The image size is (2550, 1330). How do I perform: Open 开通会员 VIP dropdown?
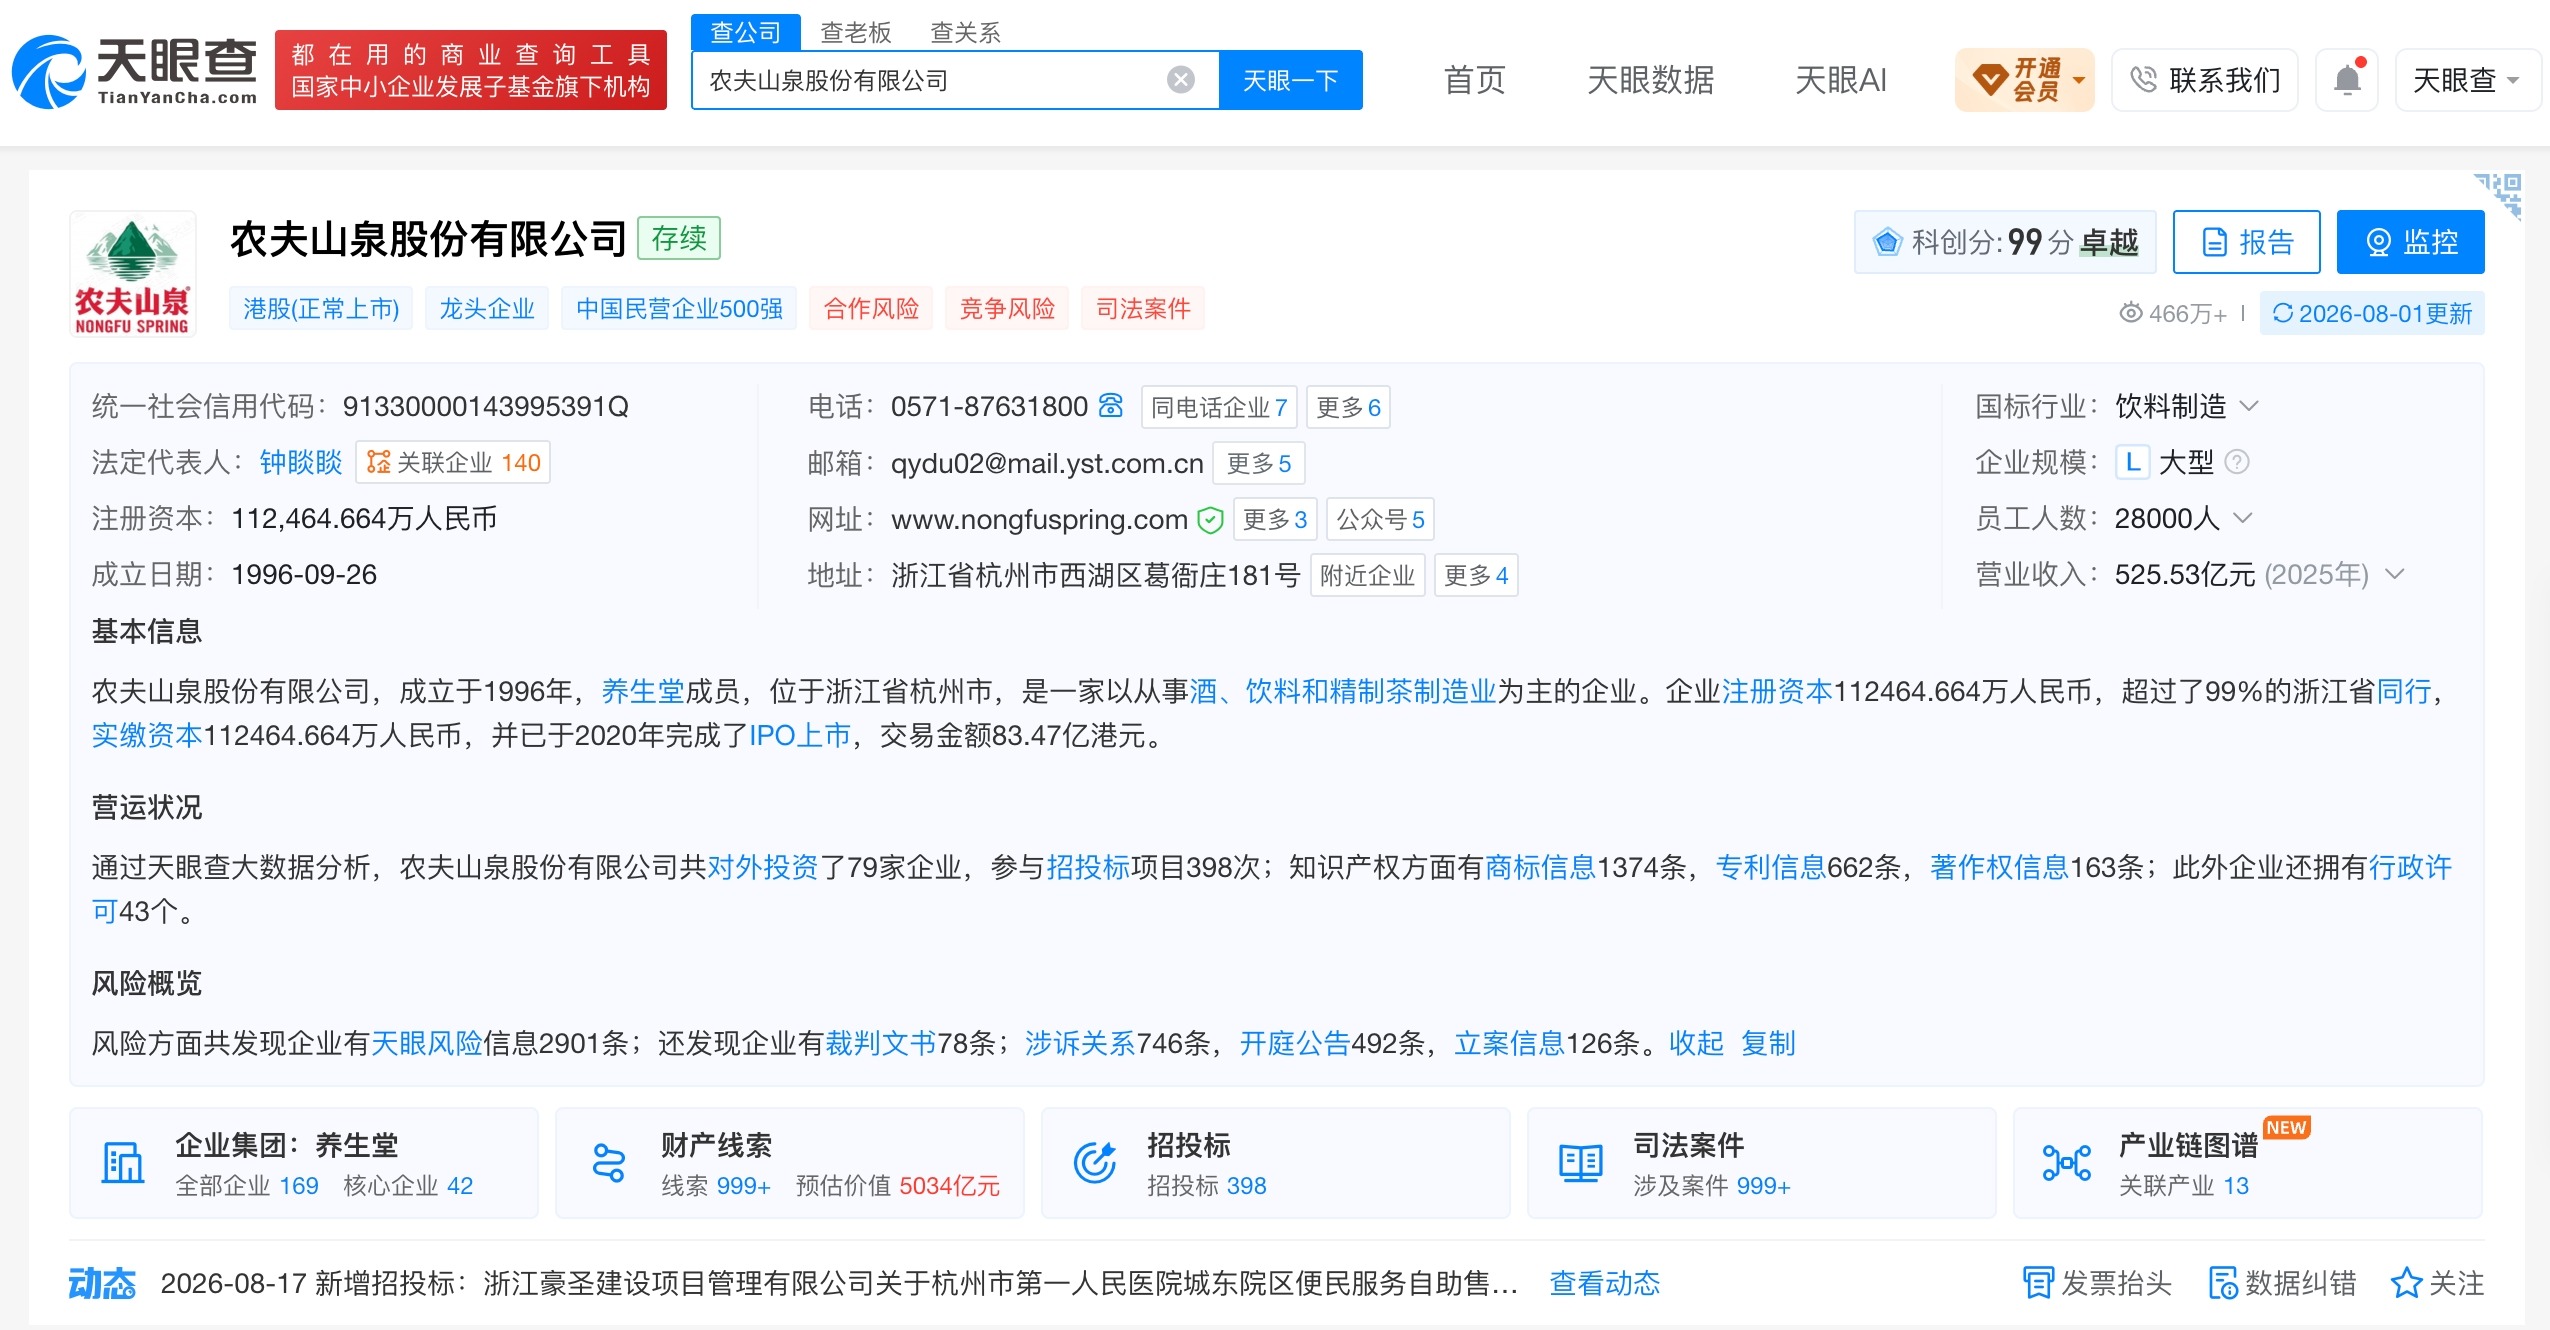(2025, 79)
